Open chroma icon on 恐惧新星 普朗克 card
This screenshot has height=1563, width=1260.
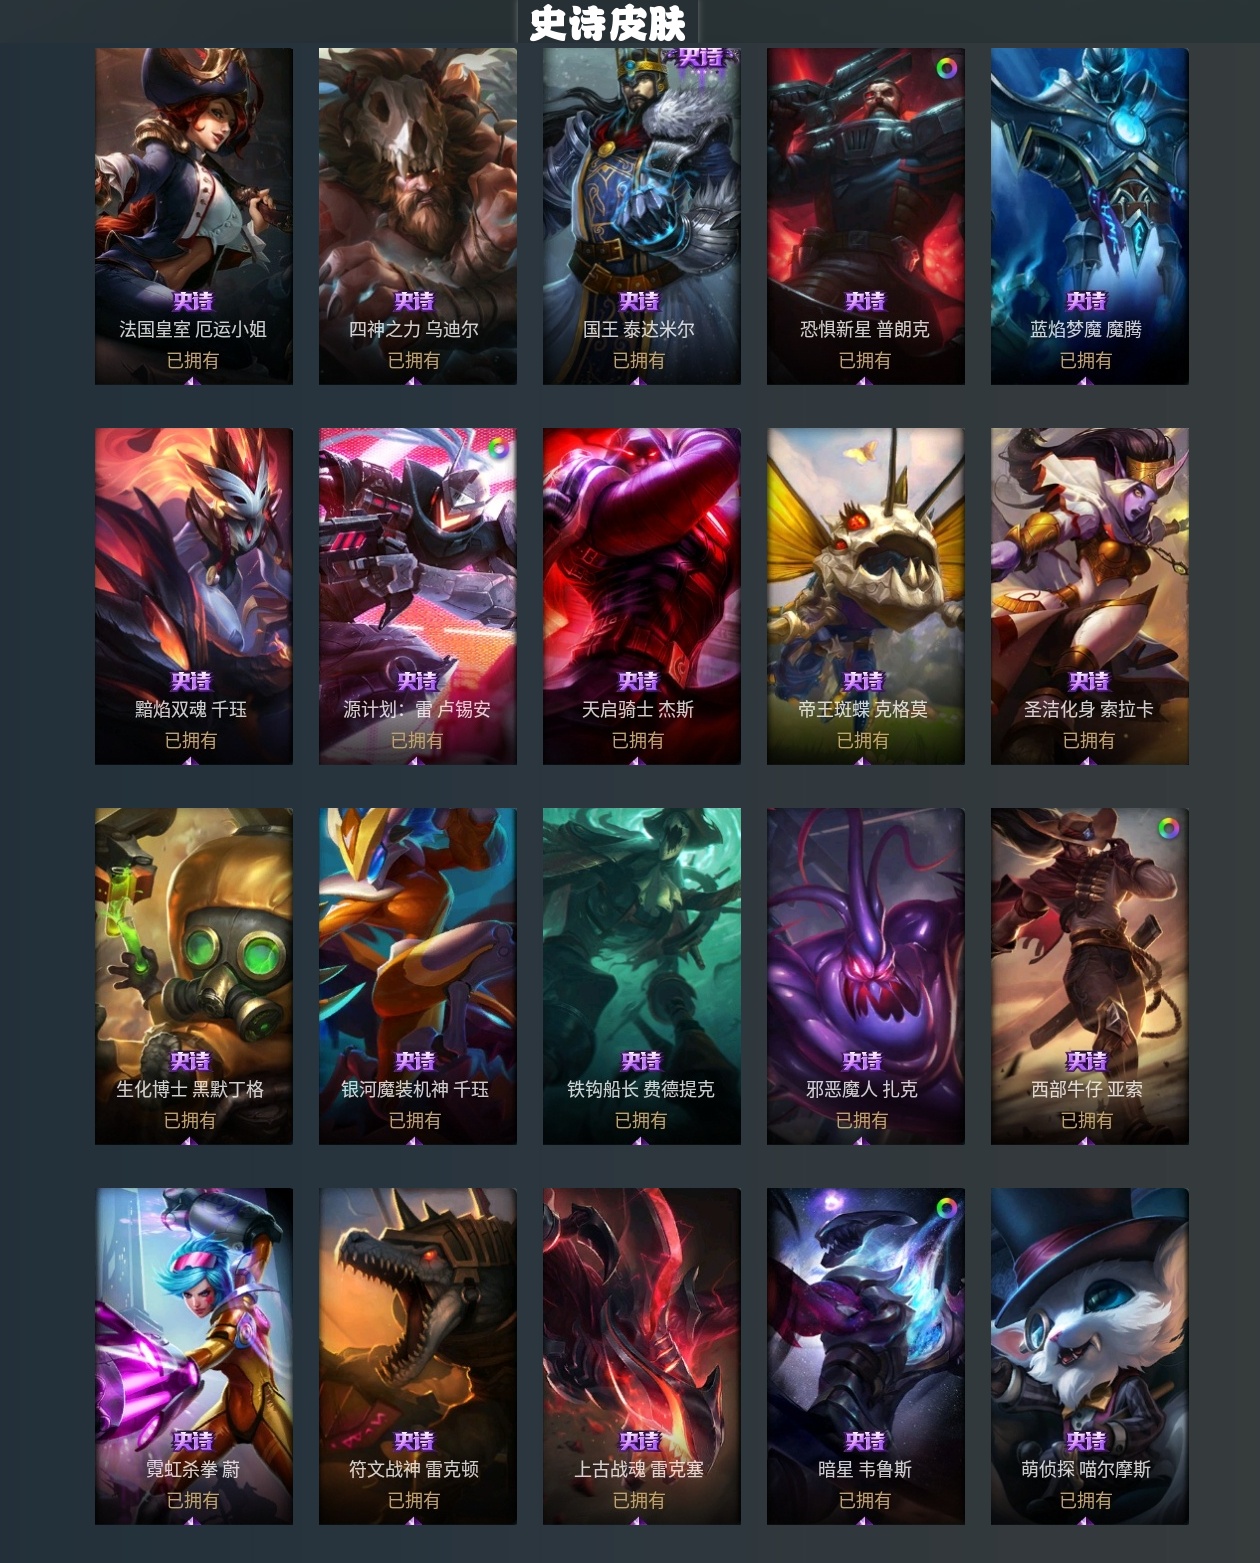pos(946,68)
